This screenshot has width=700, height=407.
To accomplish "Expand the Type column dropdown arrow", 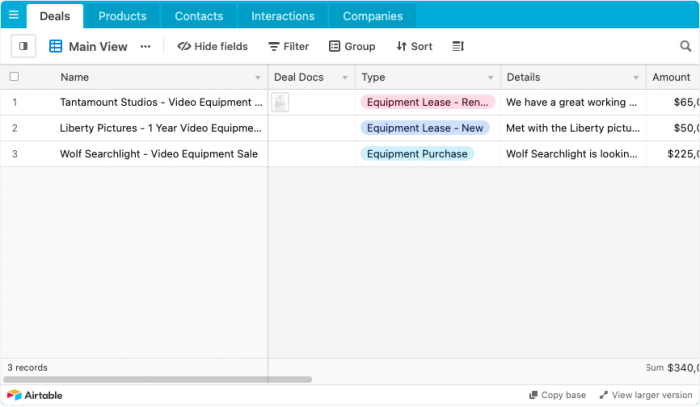I will coord(490,78).
